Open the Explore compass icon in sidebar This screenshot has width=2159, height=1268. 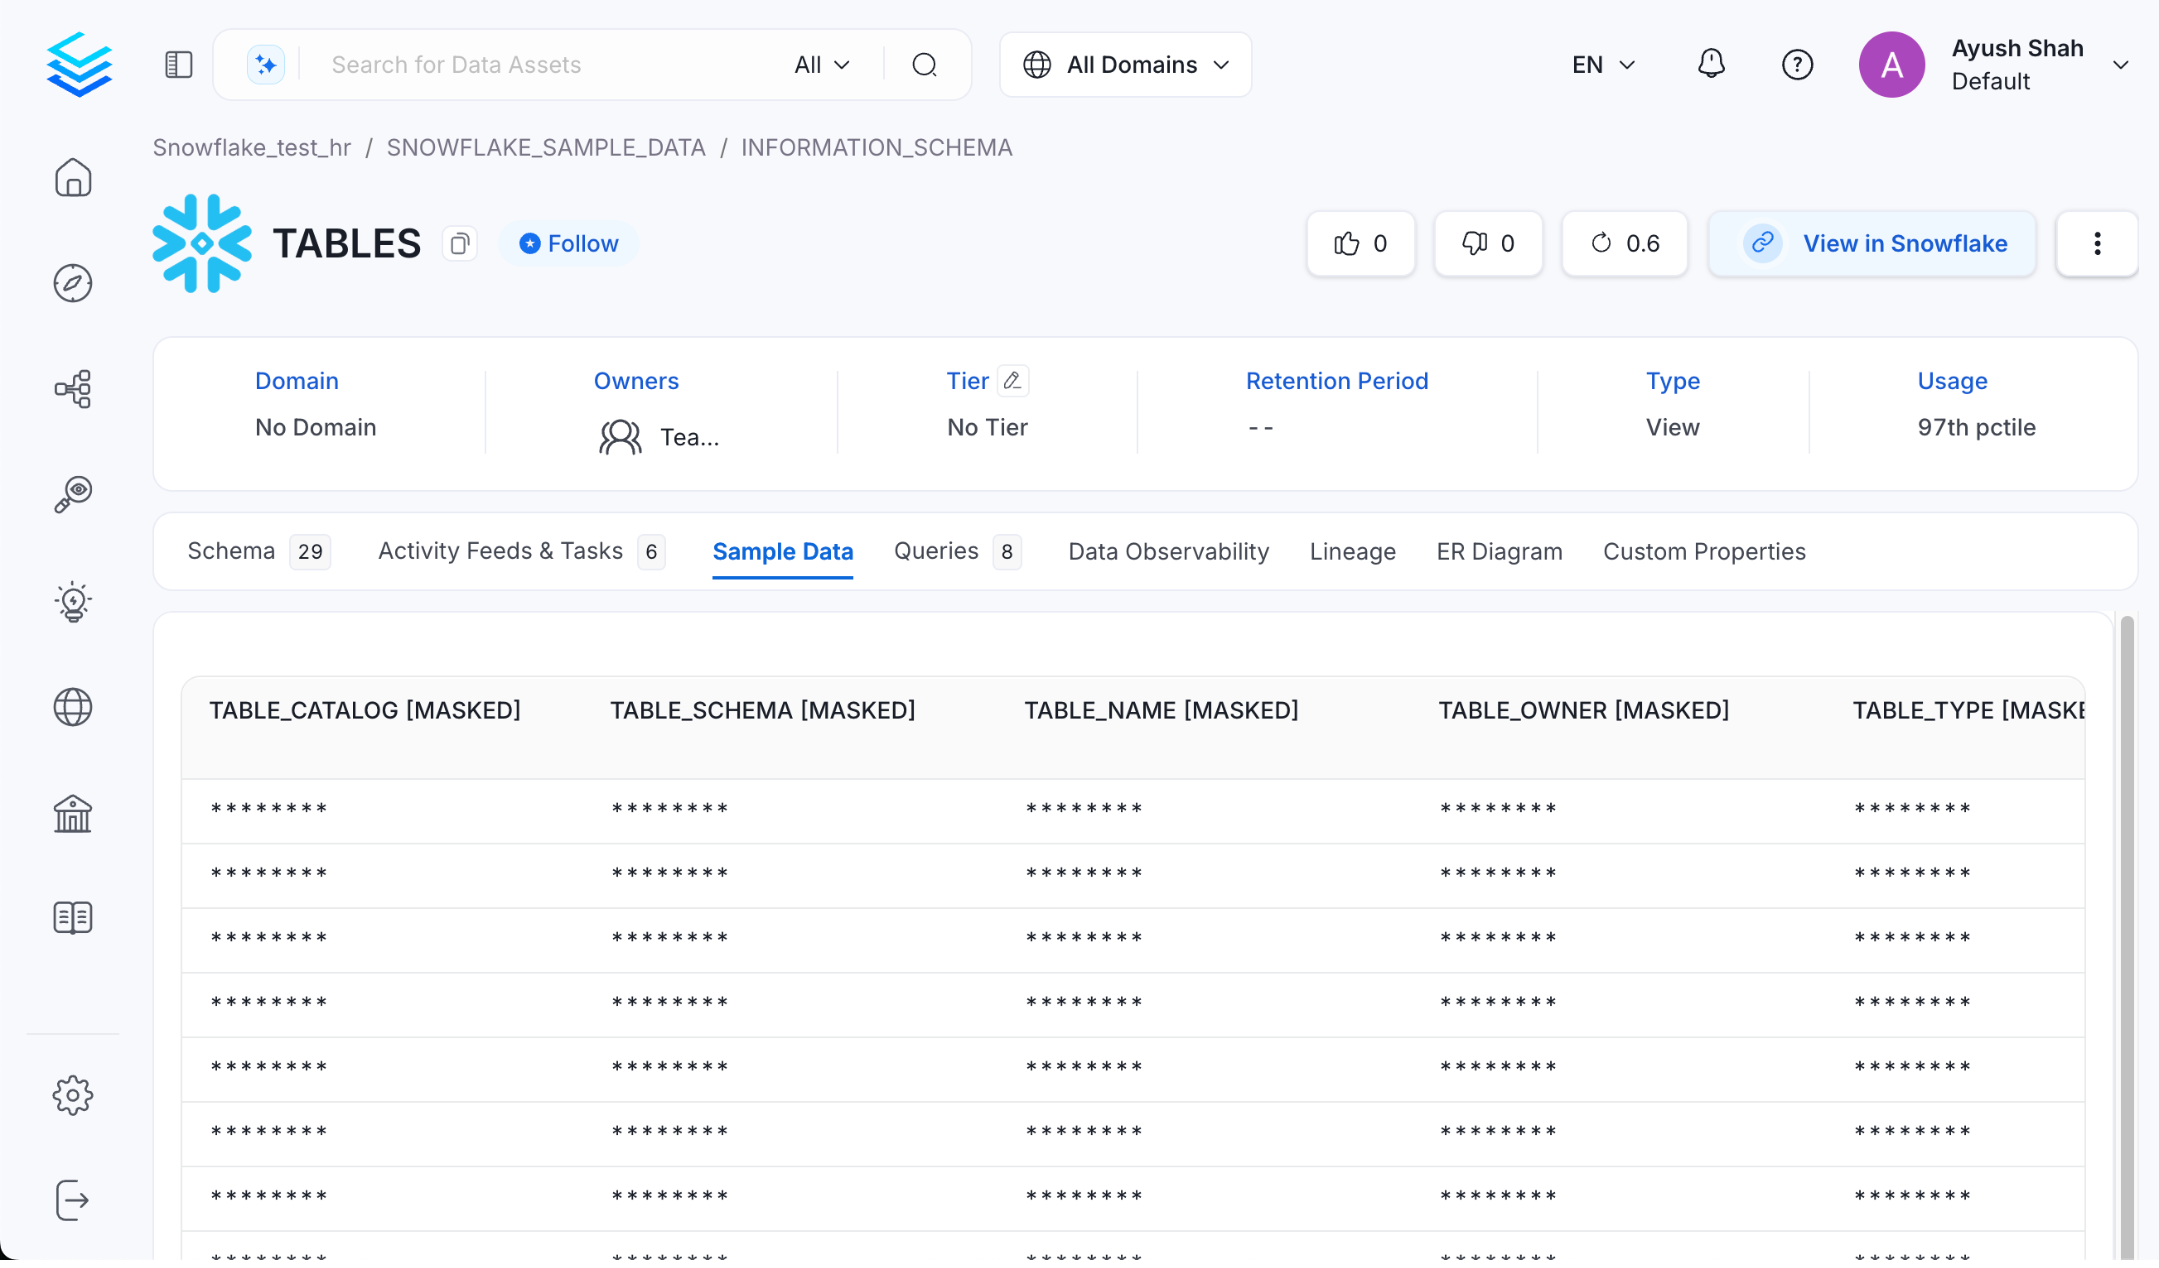pyautogui.click(x=73, y=284)
